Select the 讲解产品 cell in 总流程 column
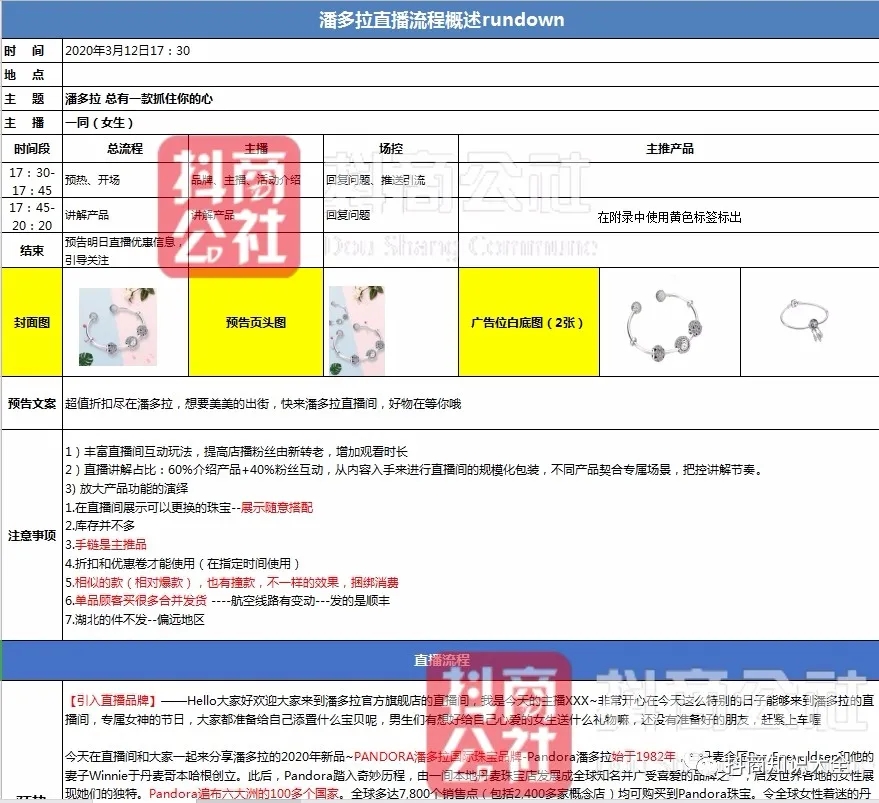The height and width of the screenshot is (803, 879). pyautogui.click(x=125, y=215)
